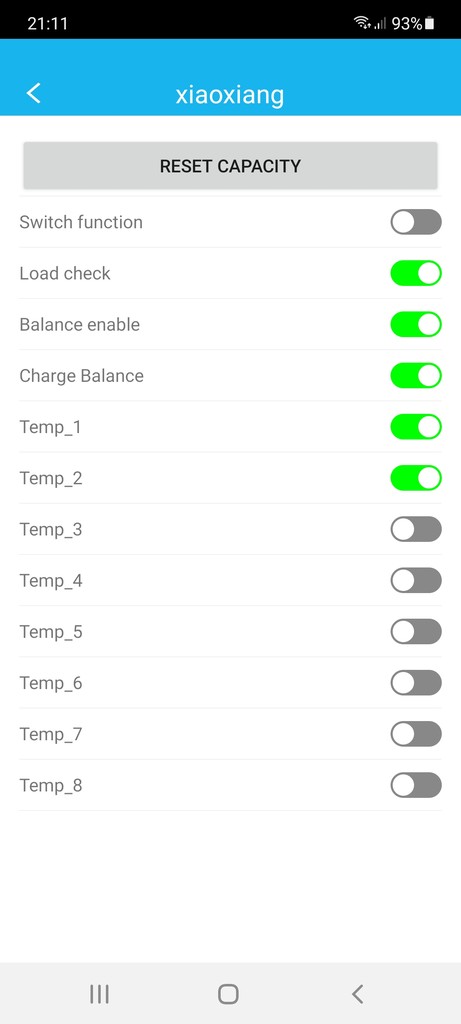Go back using the header arrow
The height and width of the screenshot is (1024, 461).
tap(33, 93)
